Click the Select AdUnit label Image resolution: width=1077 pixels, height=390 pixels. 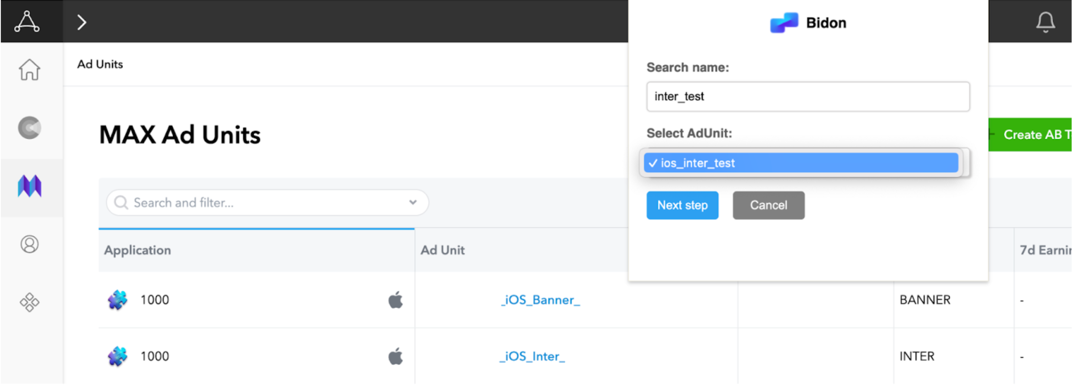690,133
